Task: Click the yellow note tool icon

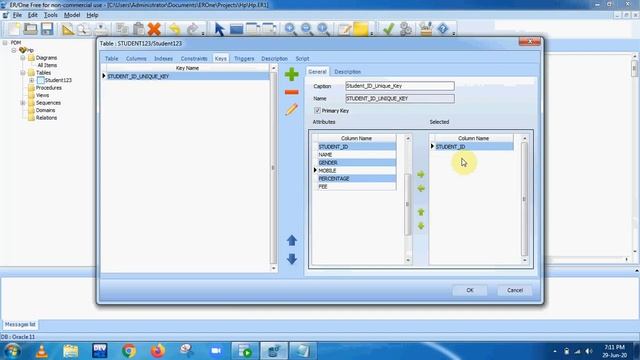Action: click(361, 29)
